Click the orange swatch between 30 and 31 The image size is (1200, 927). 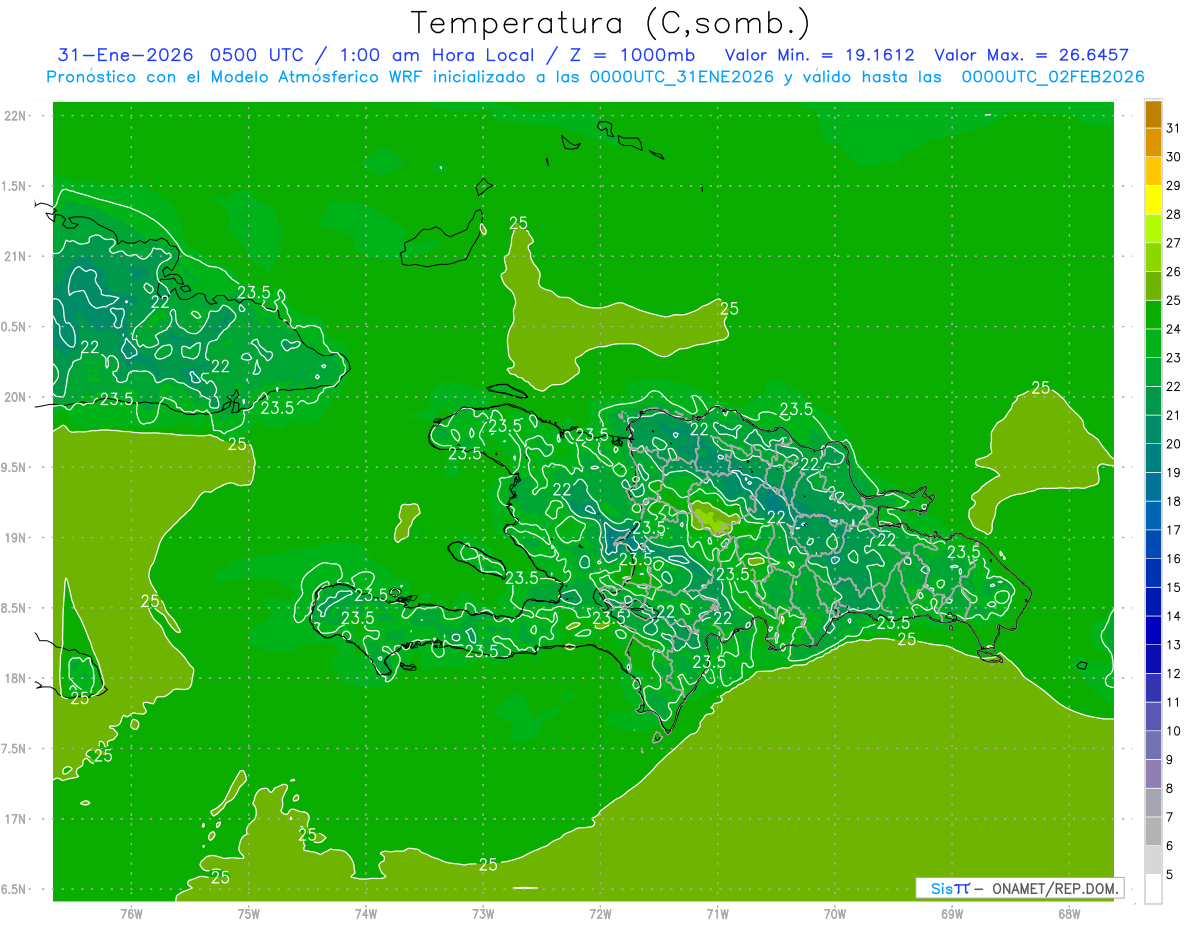[x=1153, y=143]
